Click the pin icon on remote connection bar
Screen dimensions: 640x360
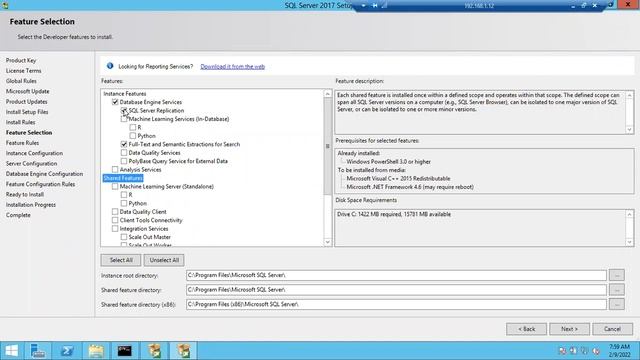pos(374,6)
